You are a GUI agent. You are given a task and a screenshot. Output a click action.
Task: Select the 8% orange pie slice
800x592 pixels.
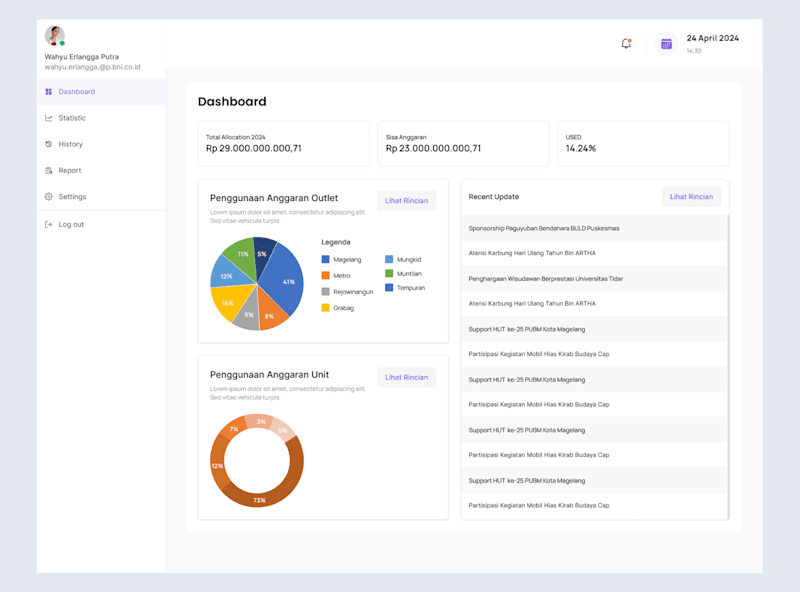click(x=270, y=312)
